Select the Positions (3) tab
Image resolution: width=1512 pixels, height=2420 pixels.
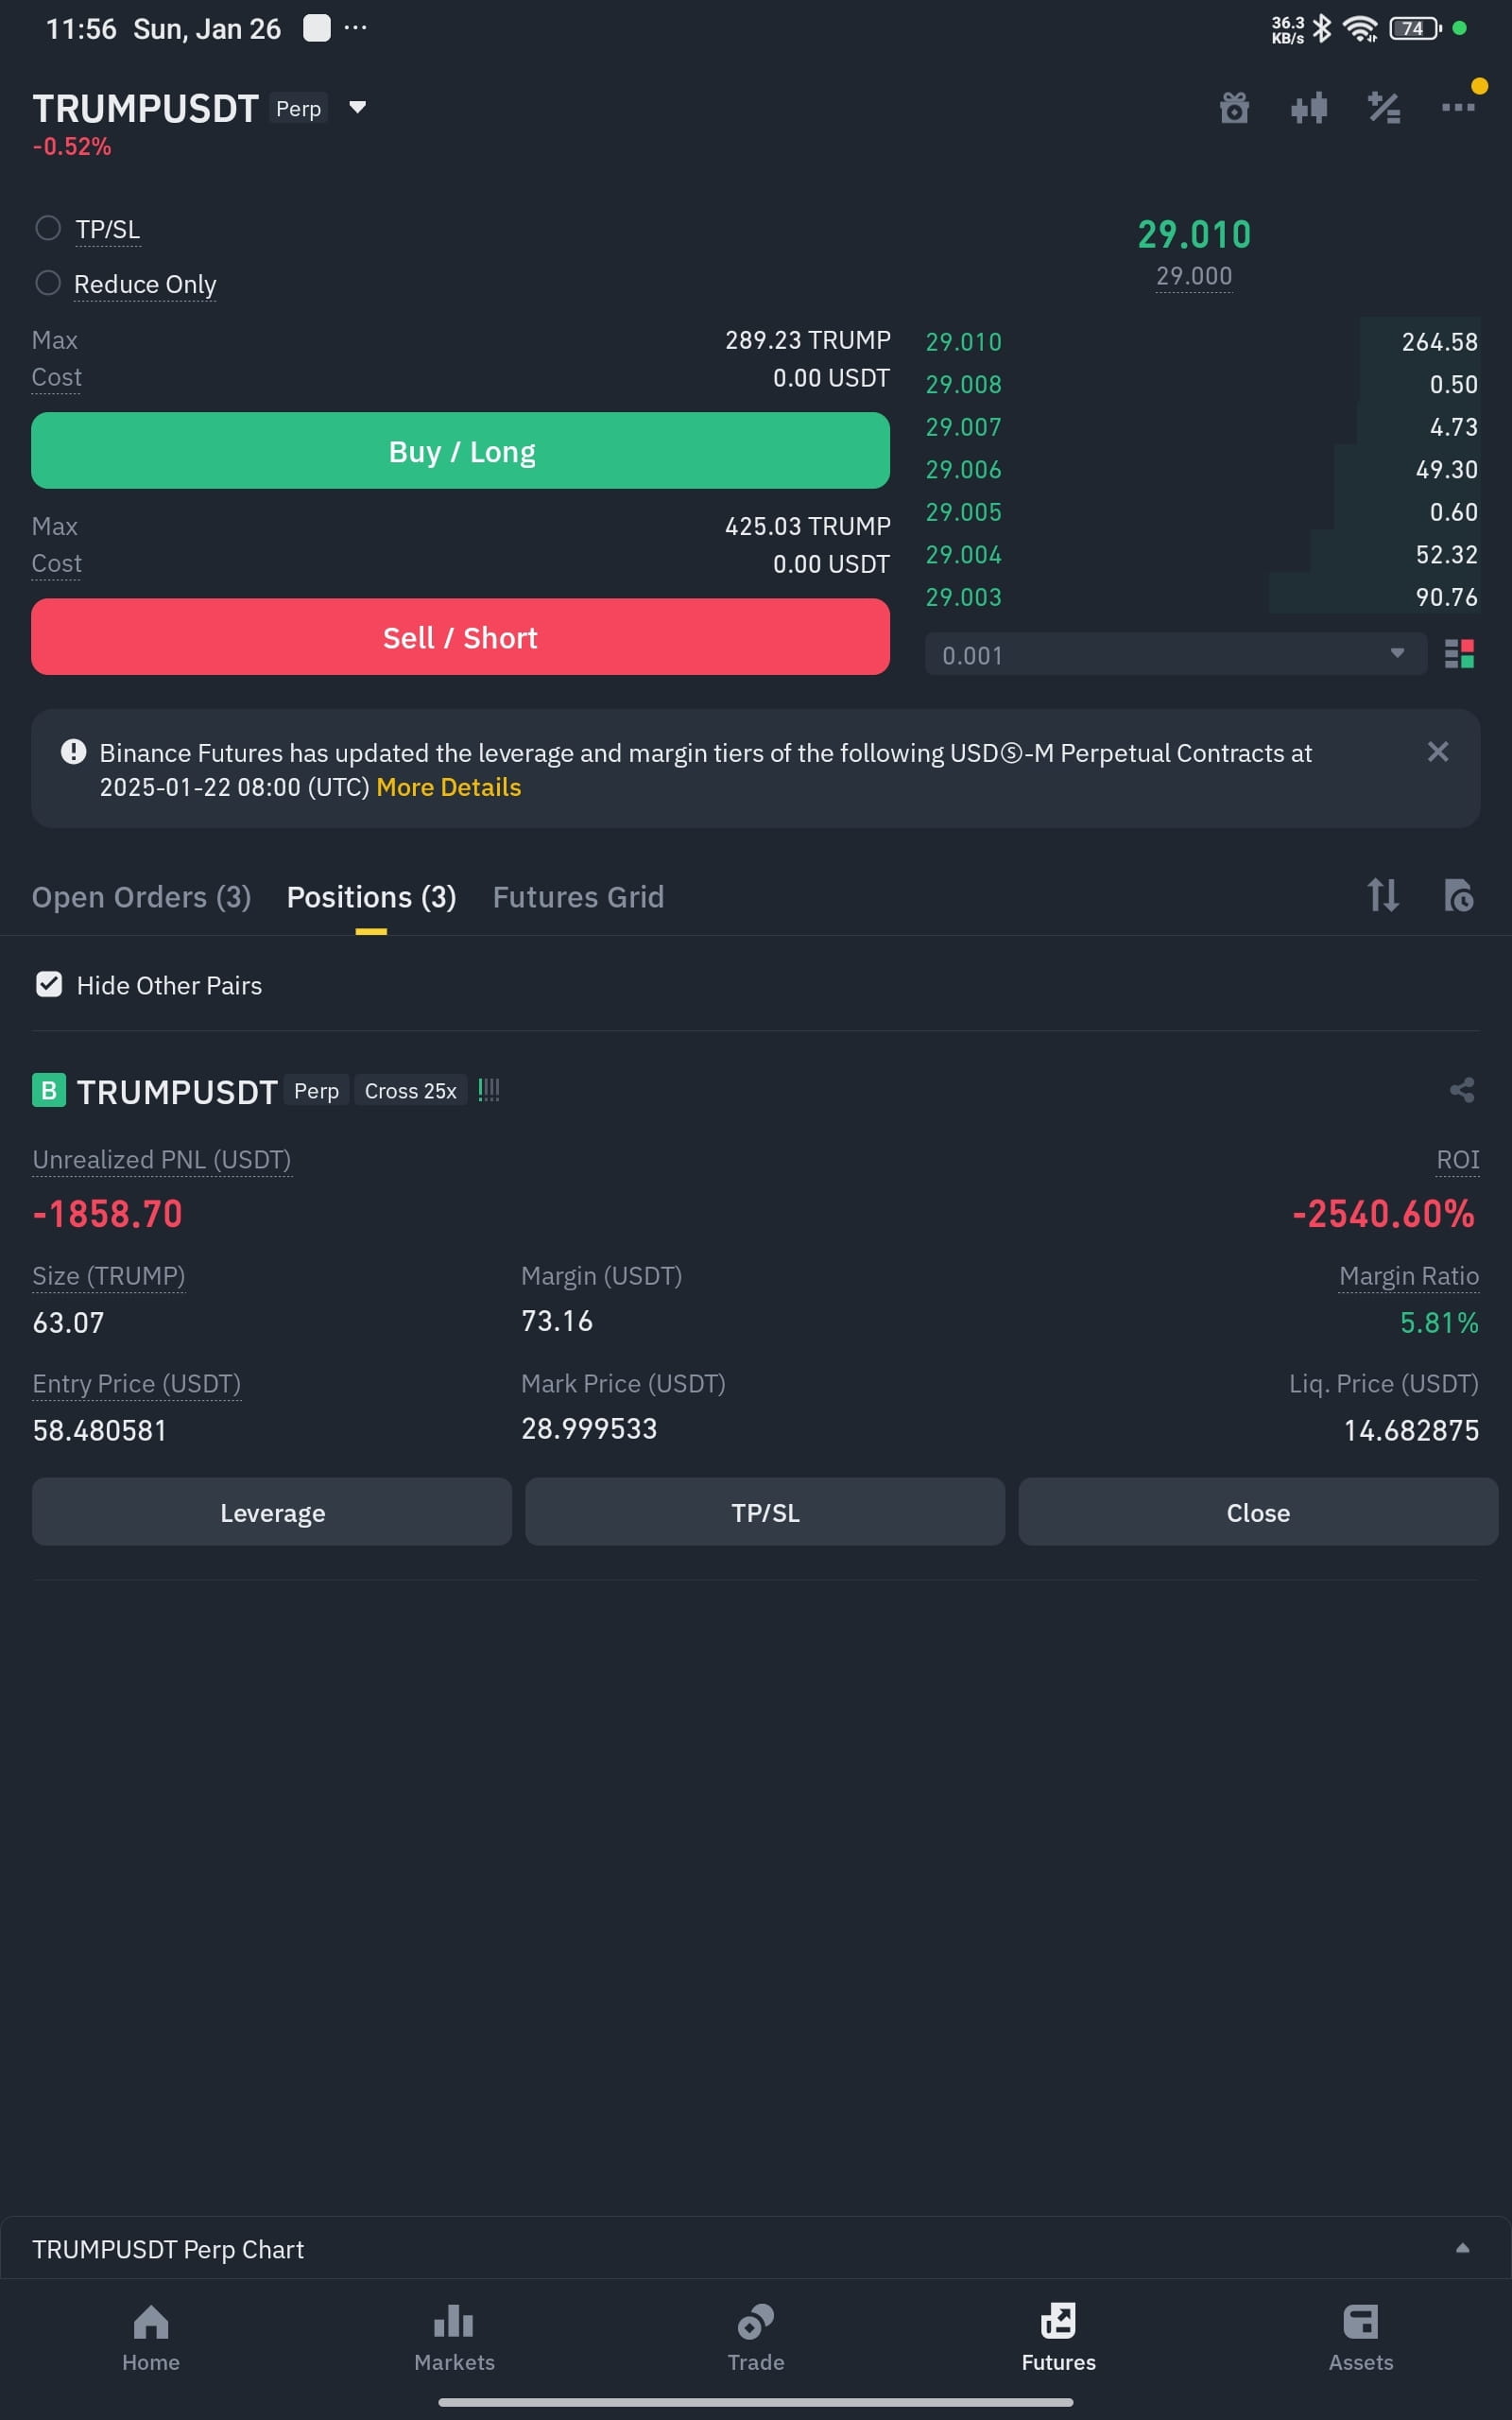click(371, 897)
